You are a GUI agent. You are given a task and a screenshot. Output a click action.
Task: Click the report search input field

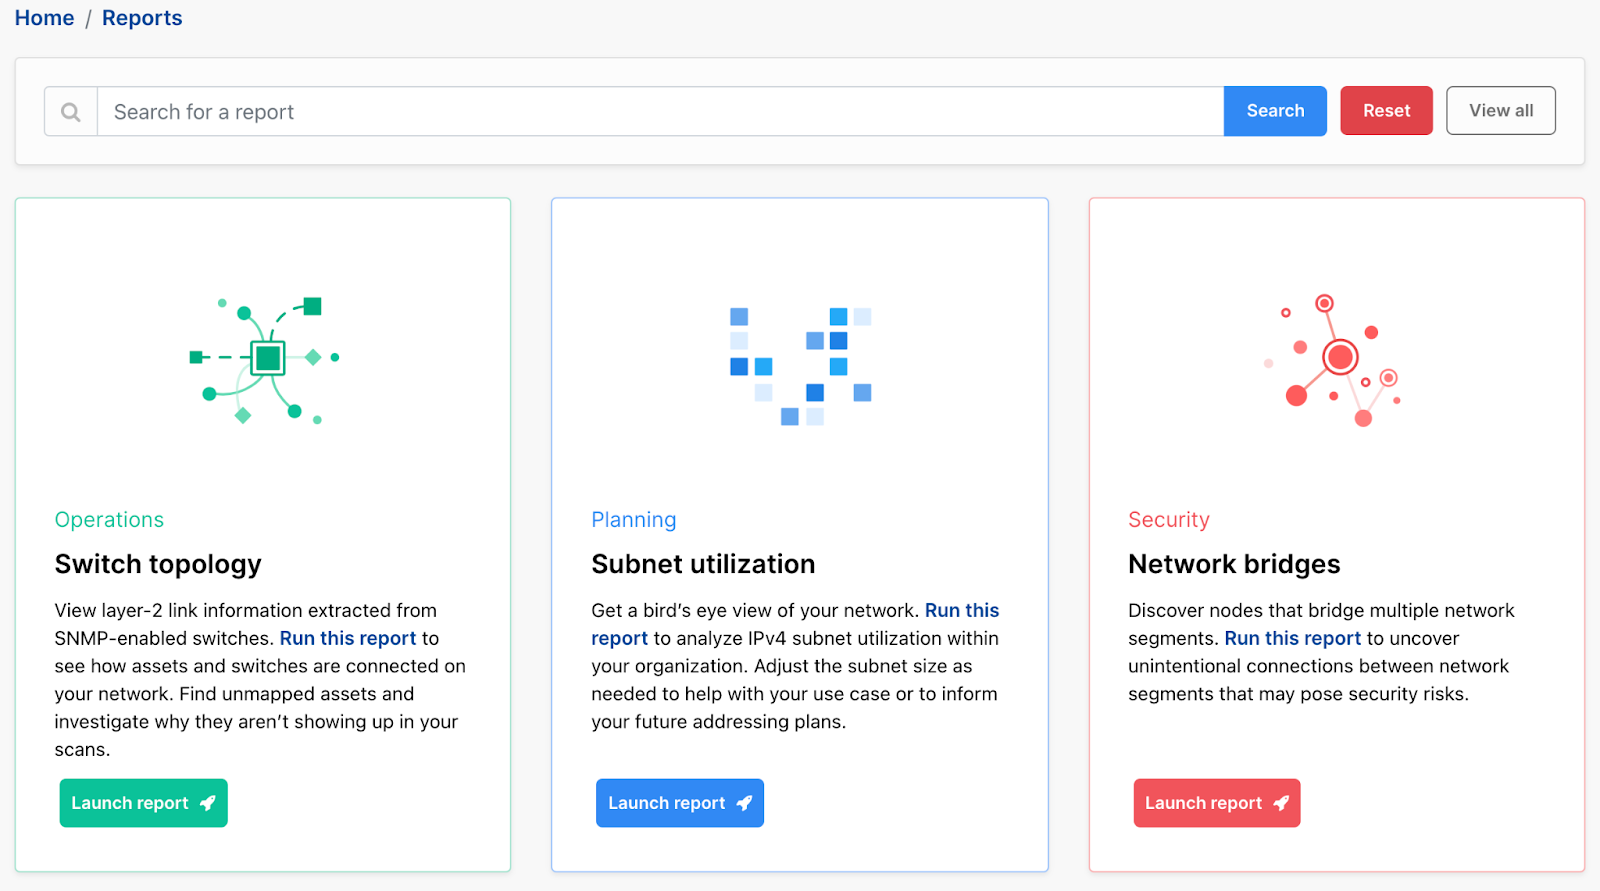pyautogui.click(x=600, y=111)
